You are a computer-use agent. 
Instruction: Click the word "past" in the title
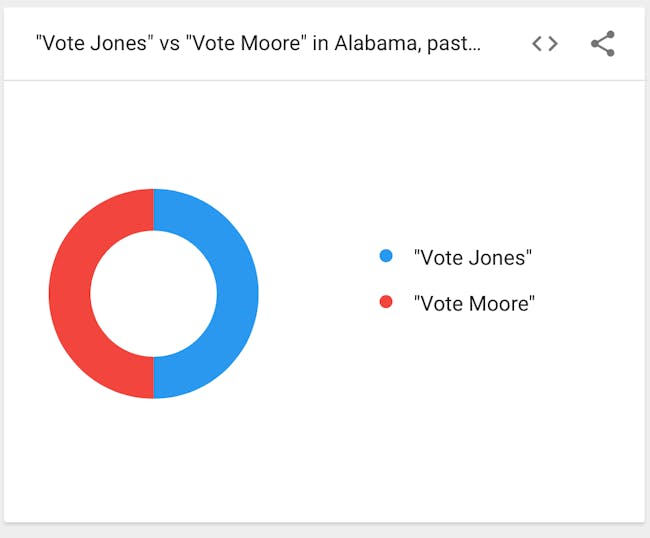pyautogui.click(x=448, y=44)
